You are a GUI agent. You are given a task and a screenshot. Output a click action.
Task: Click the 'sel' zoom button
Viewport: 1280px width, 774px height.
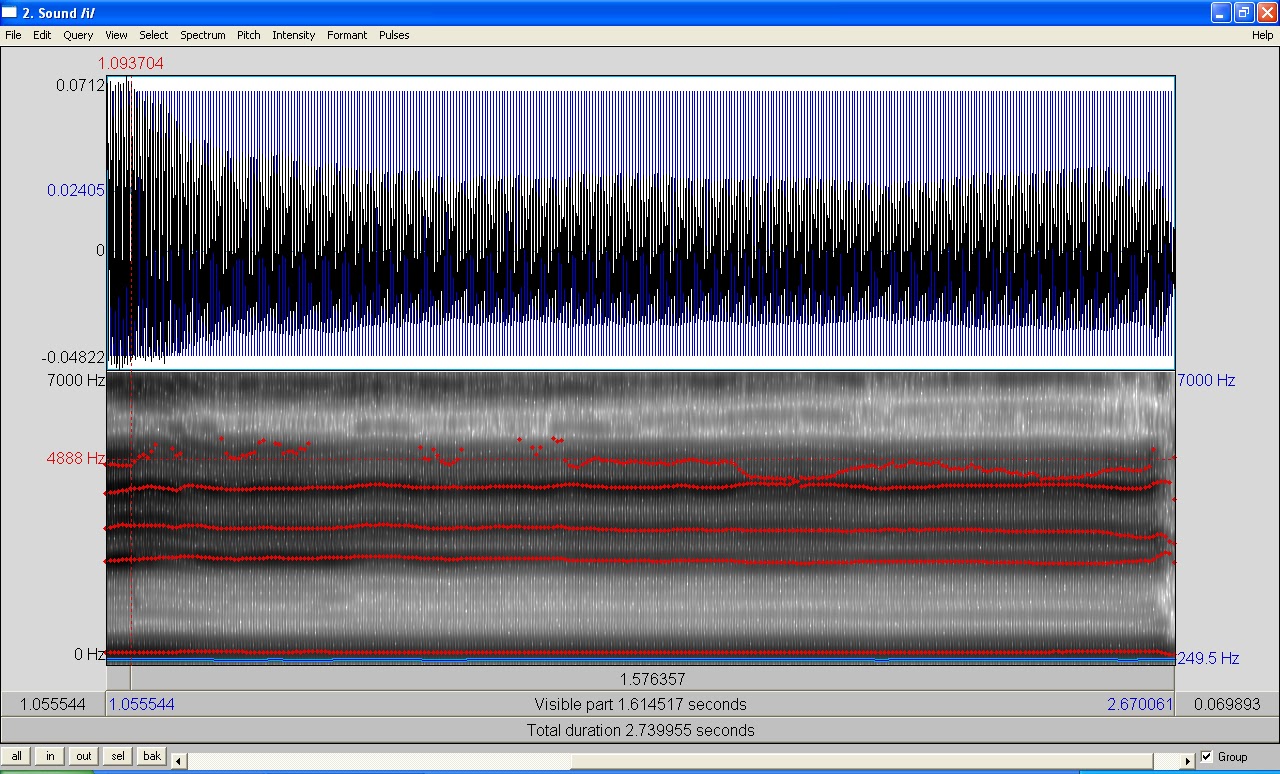coord(118,756)
